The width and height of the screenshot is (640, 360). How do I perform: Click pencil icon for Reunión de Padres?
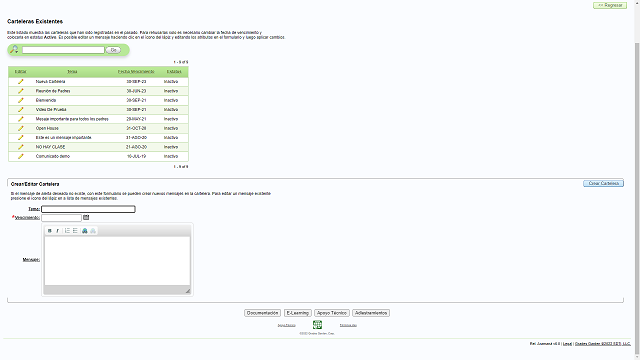20,91
